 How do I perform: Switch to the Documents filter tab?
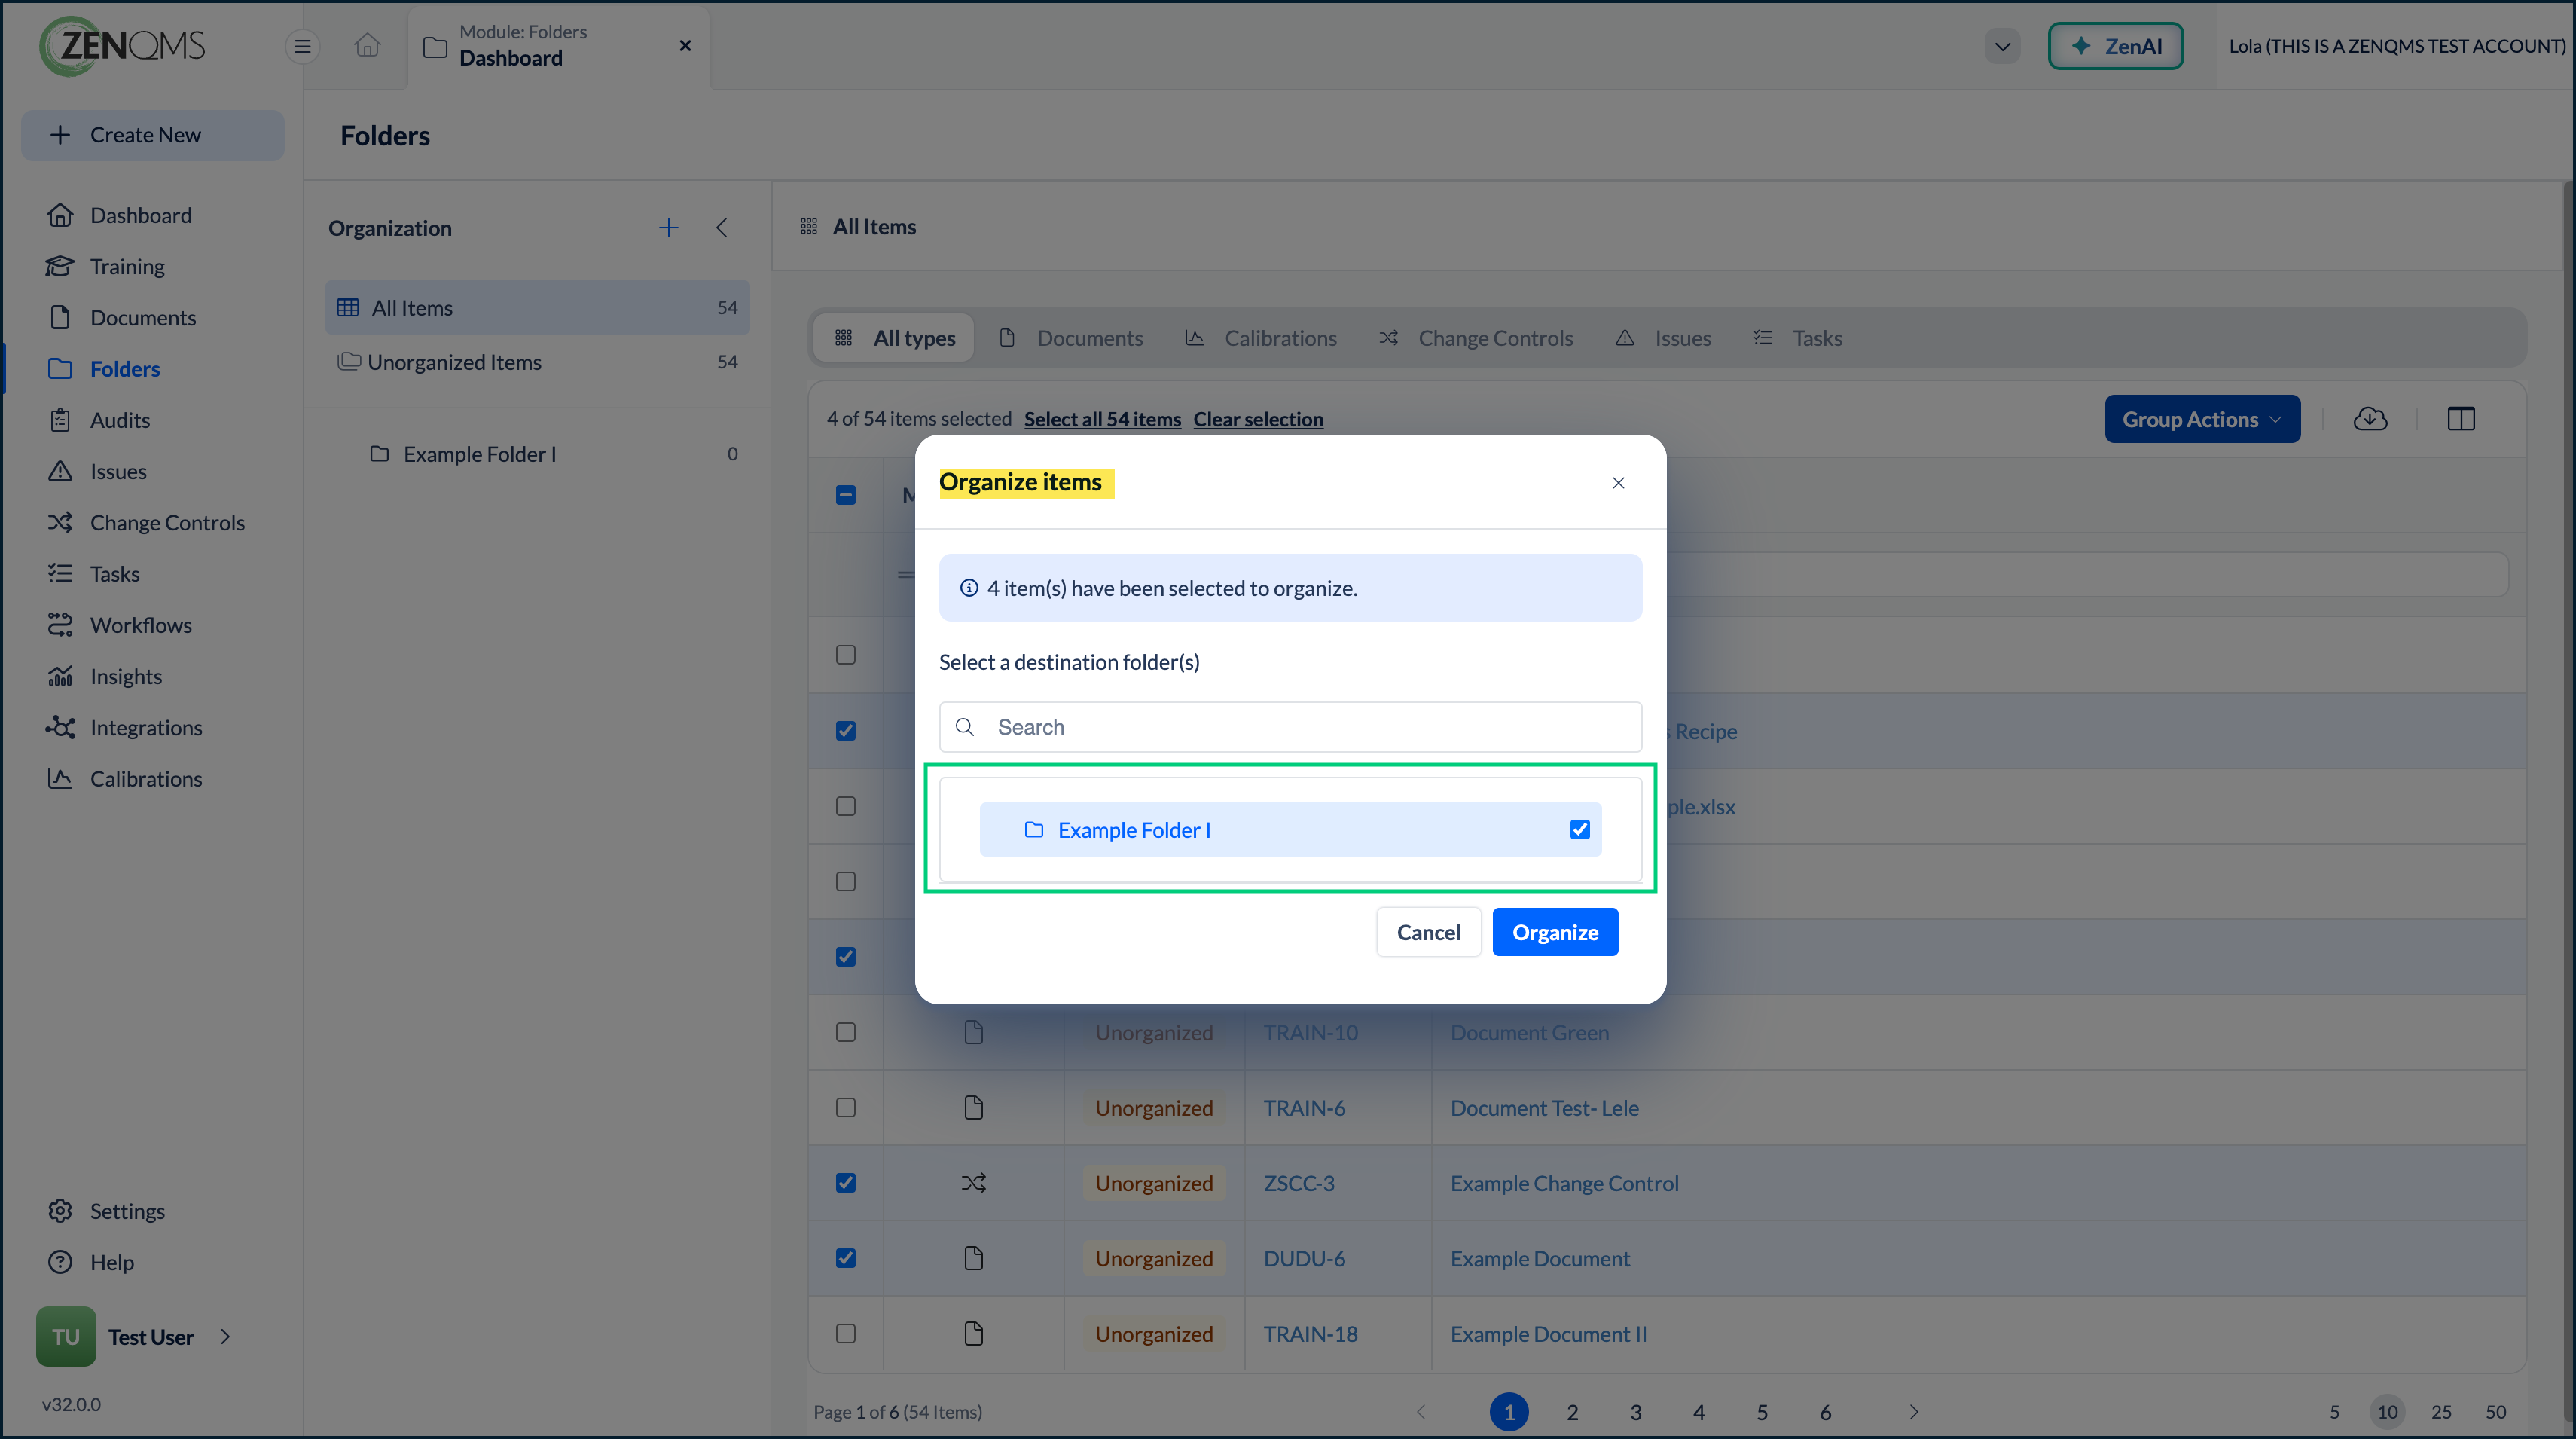coord(1071,338)
